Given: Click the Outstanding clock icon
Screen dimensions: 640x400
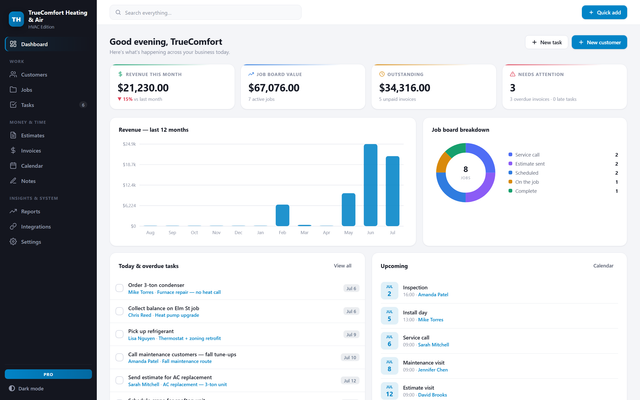Looking at the screenshot, I should pyautogui.click(x=382, y=74).
